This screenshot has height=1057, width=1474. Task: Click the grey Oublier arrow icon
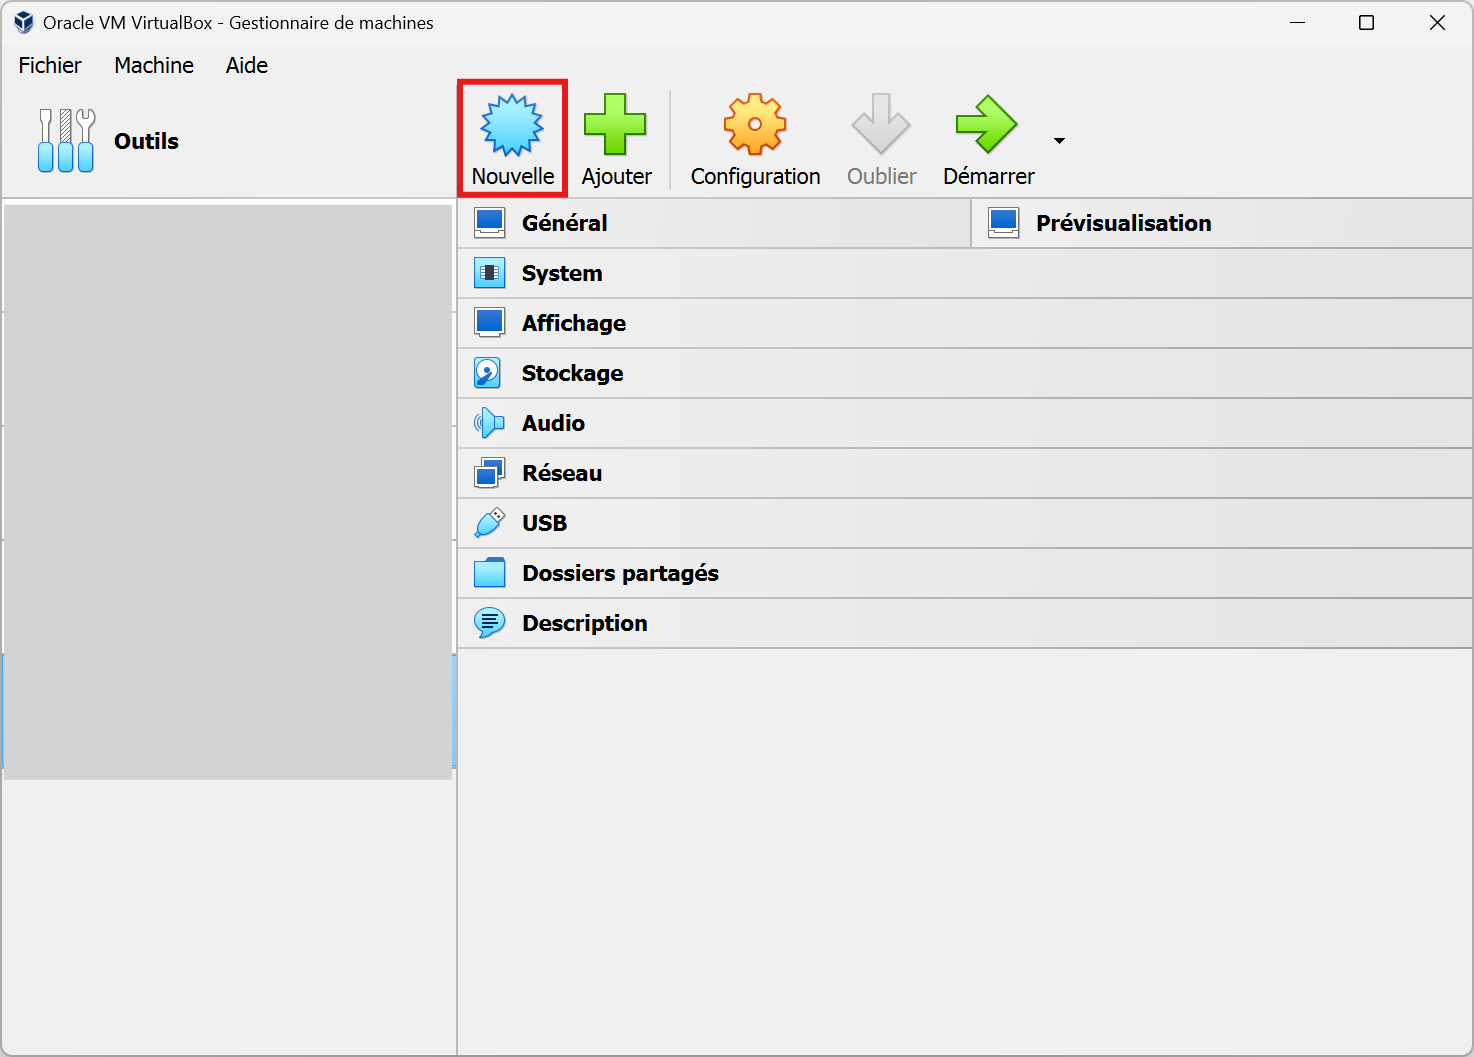pyautogui.click(x=881, y=124)
